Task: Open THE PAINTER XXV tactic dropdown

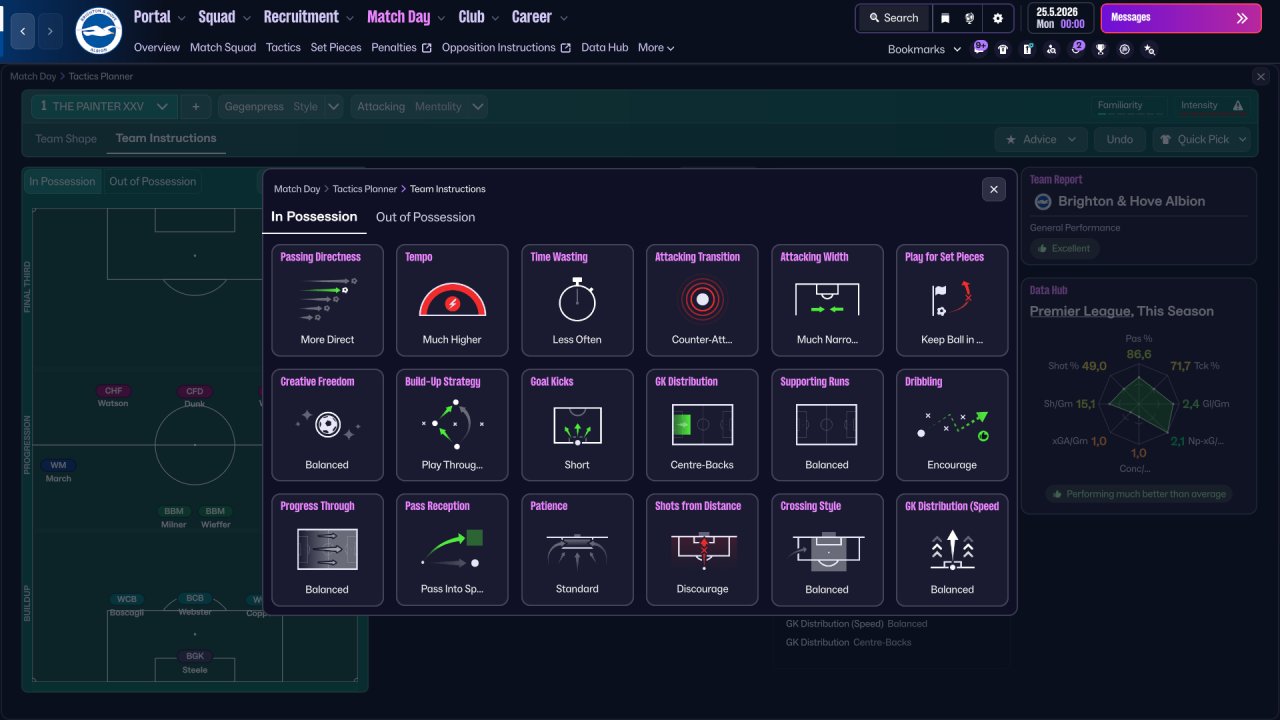Action: tap(104, 106)
